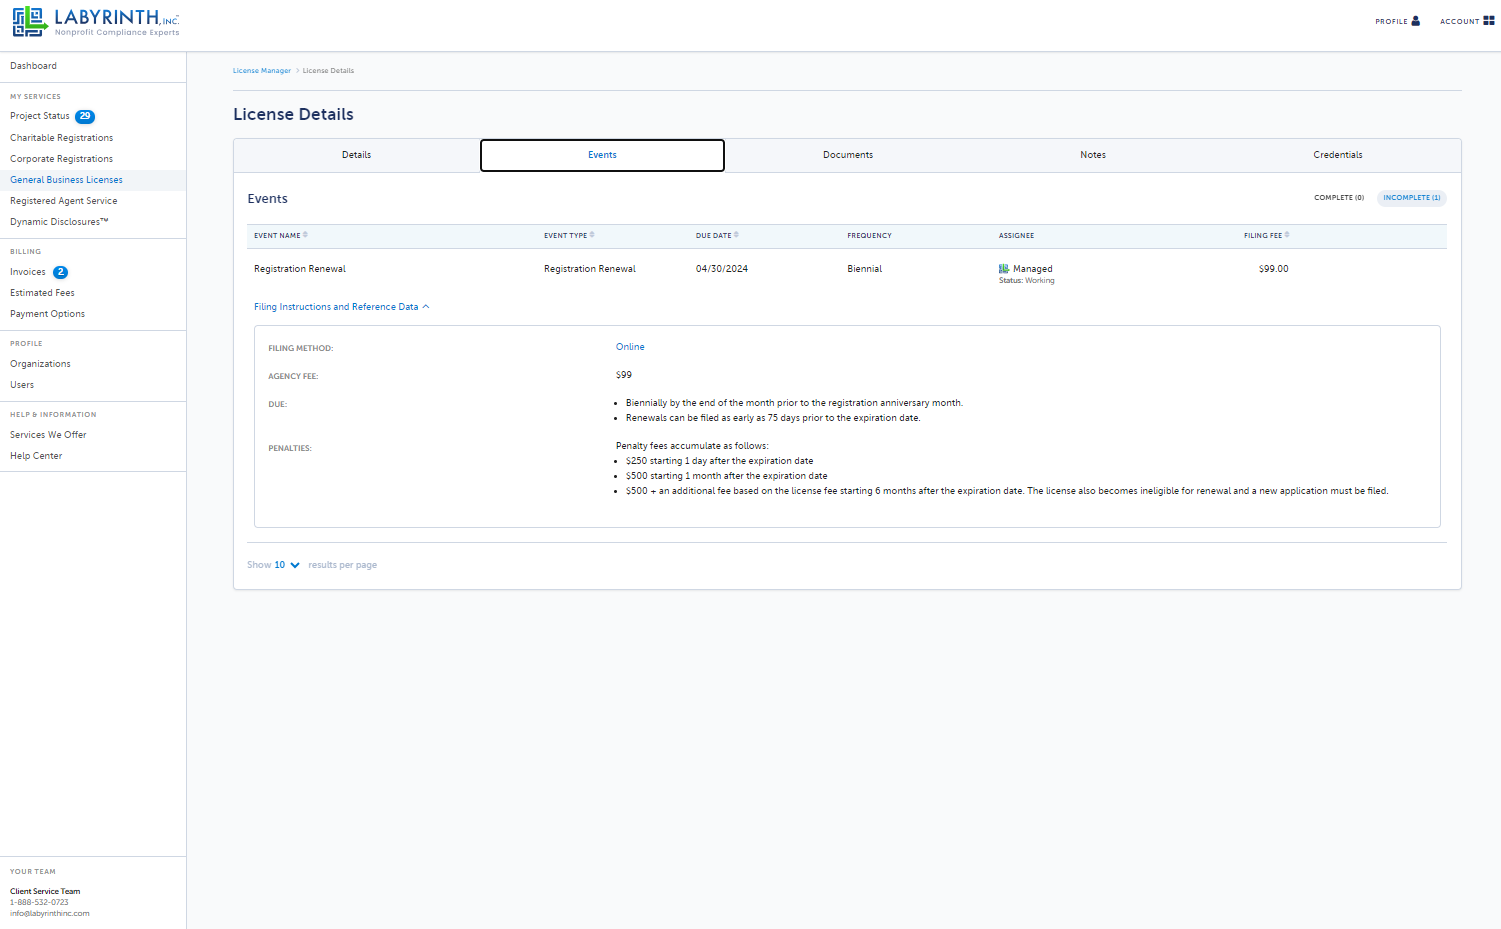Screen dimensions: 1501x929
Task: Open the Profile user icon
Action: coord(1415,21)
